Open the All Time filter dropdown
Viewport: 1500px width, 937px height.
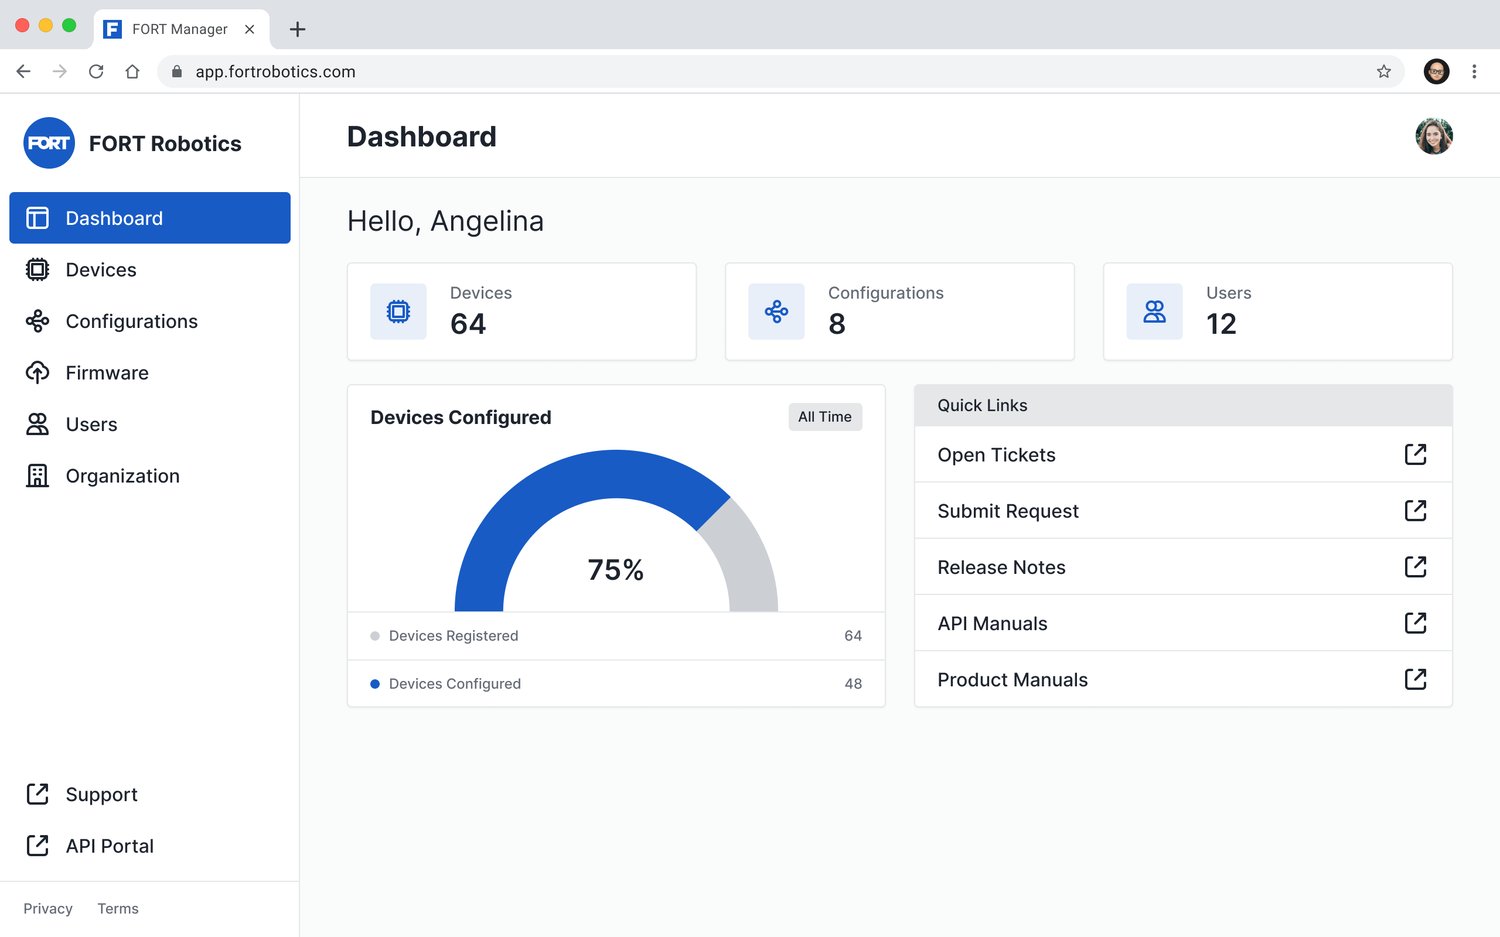pyautogui.click(x=824, y=416)
